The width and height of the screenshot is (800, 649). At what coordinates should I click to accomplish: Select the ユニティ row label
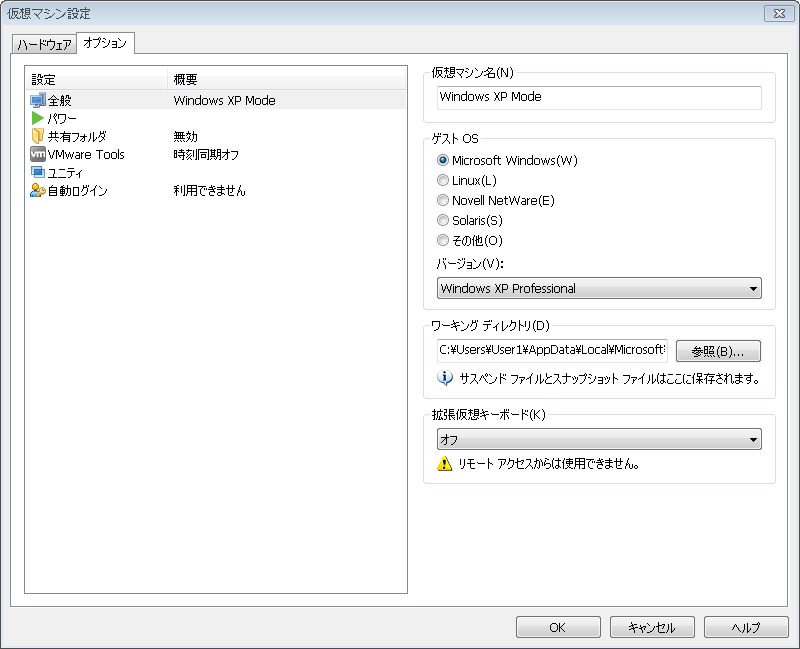tap(65, 172)
